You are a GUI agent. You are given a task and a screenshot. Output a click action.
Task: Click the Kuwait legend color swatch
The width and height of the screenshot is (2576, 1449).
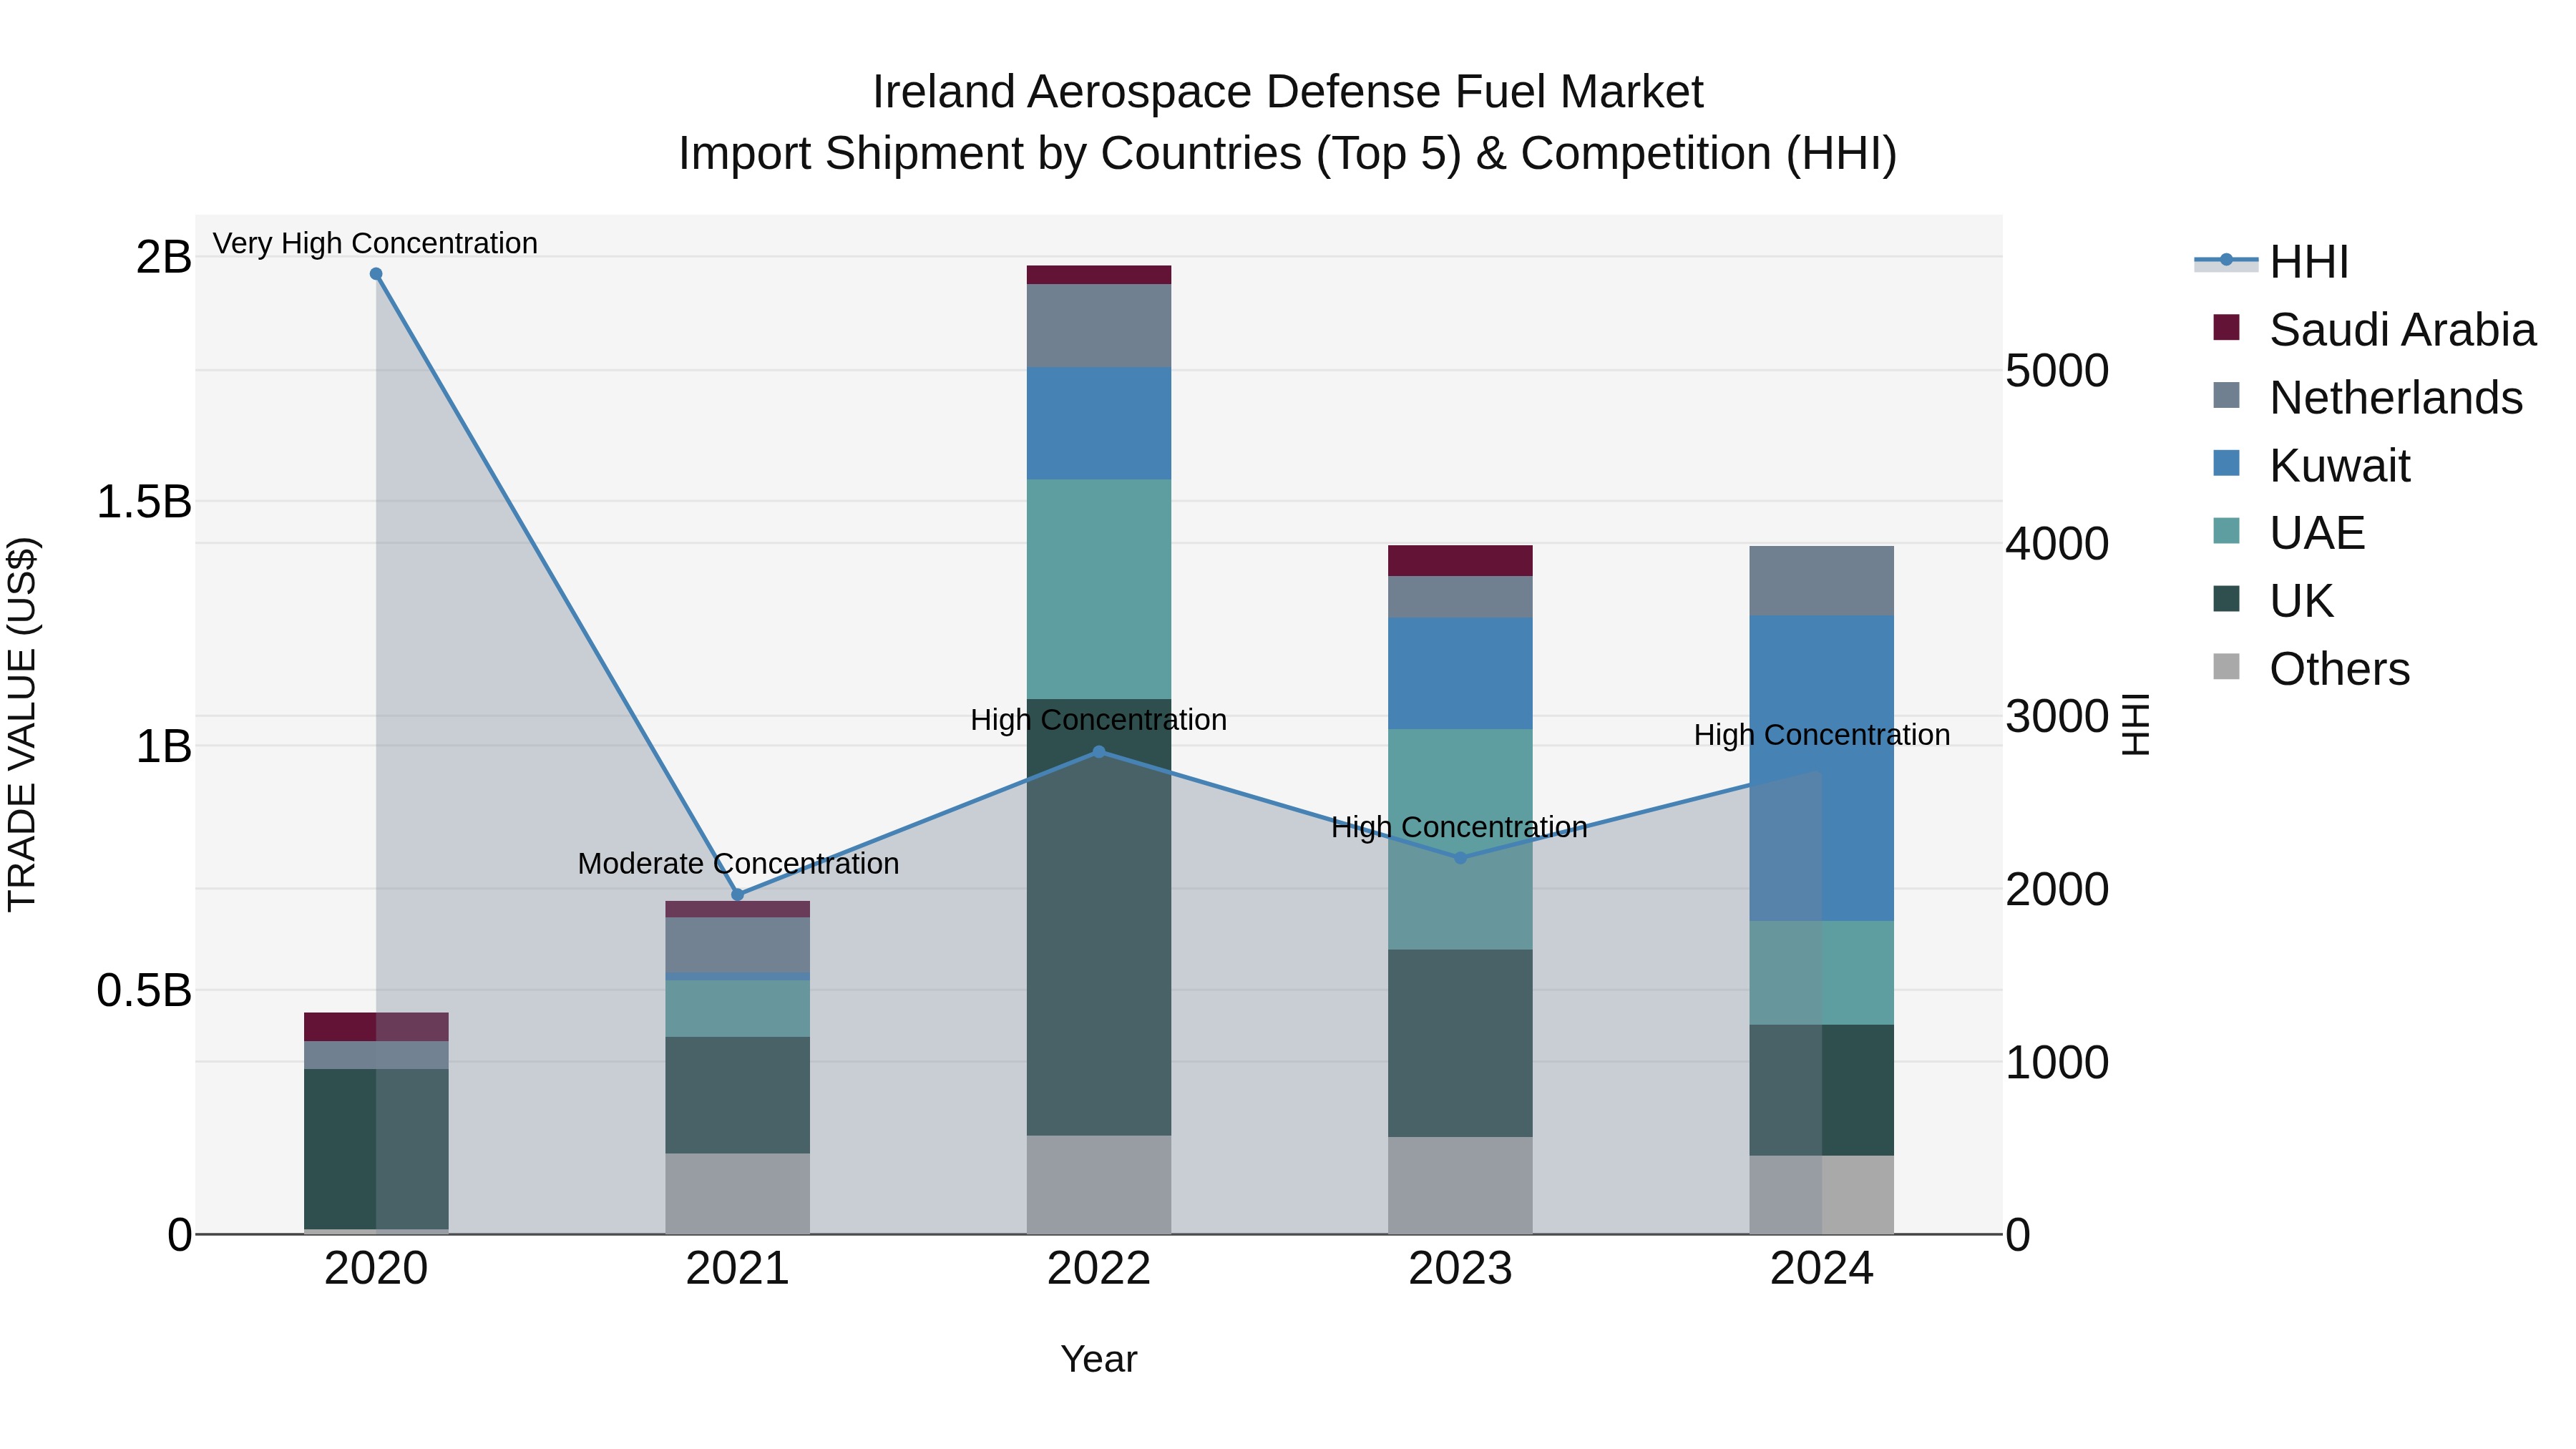(x=2226, y=463)
